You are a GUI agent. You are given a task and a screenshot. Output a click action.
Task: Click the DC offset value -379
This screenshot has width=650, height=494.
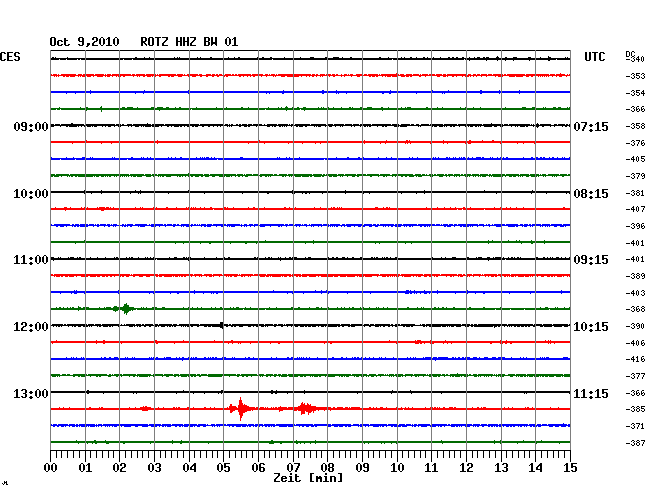pyautogui.click(x=635, y=177)
